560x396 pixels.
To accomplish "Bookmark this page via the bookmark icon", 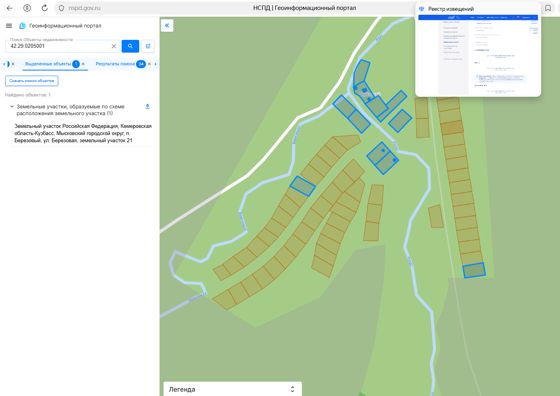I will (x=548, y=8).
